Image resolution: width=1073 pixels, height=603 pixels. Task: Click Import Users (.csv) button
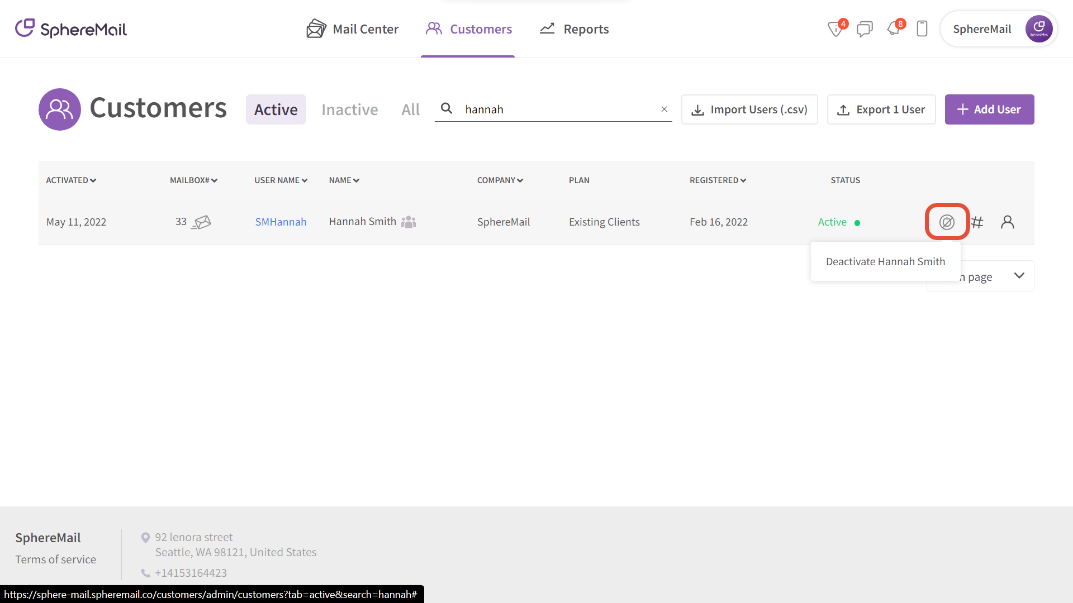[x=749, y=110]
